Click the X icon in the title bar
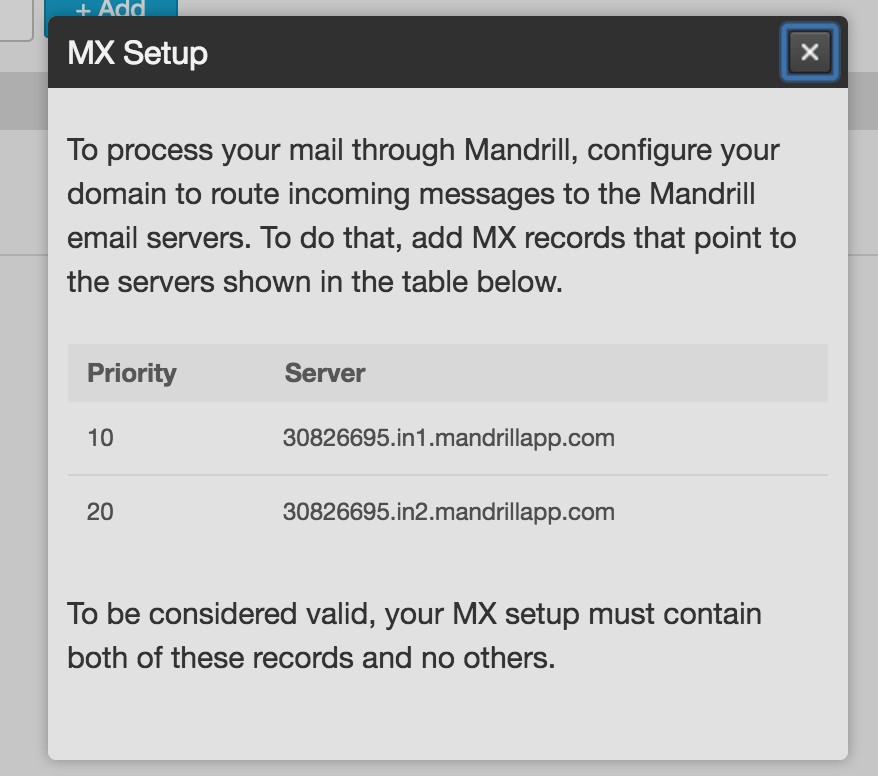Screen dimensions: 878x776 809,53
